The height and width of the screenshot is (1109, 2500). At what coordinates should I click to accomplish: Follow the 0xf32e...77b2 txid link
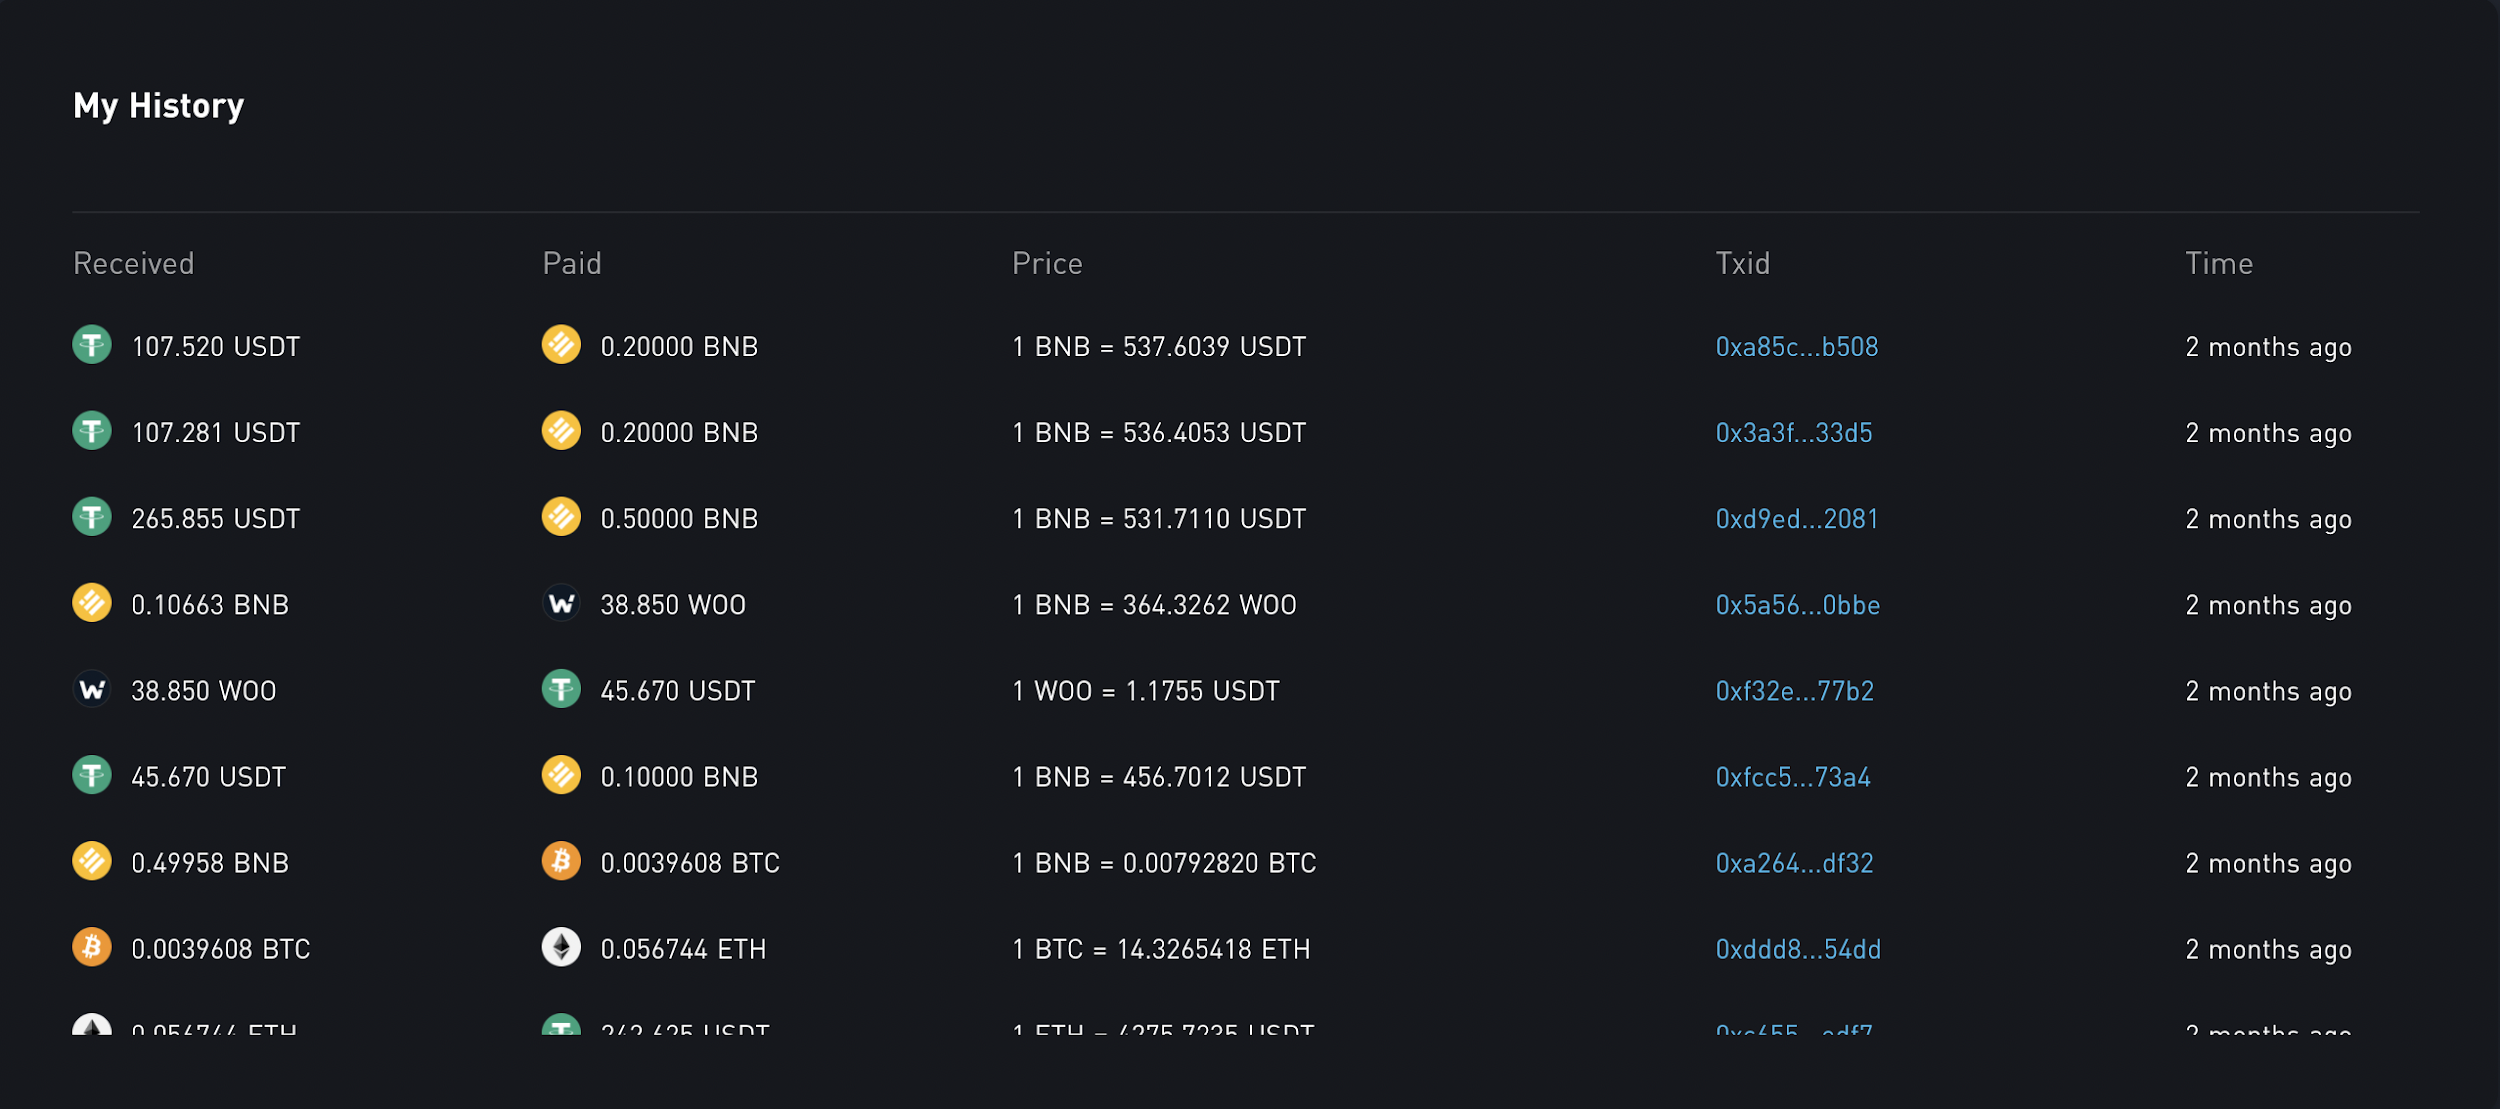coord(1795,691)
